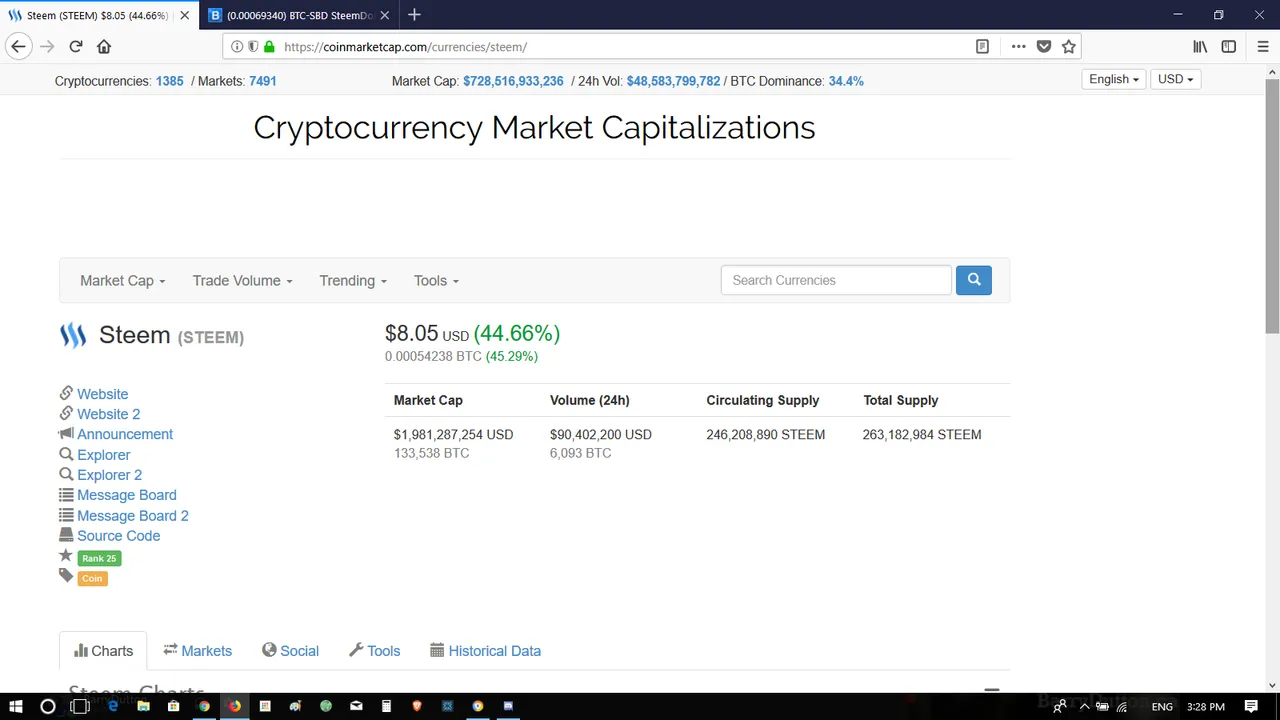The image size is (1280, 720).
Task: Open the Firefox hamburger menu
Action: [x=1262, y=46]
